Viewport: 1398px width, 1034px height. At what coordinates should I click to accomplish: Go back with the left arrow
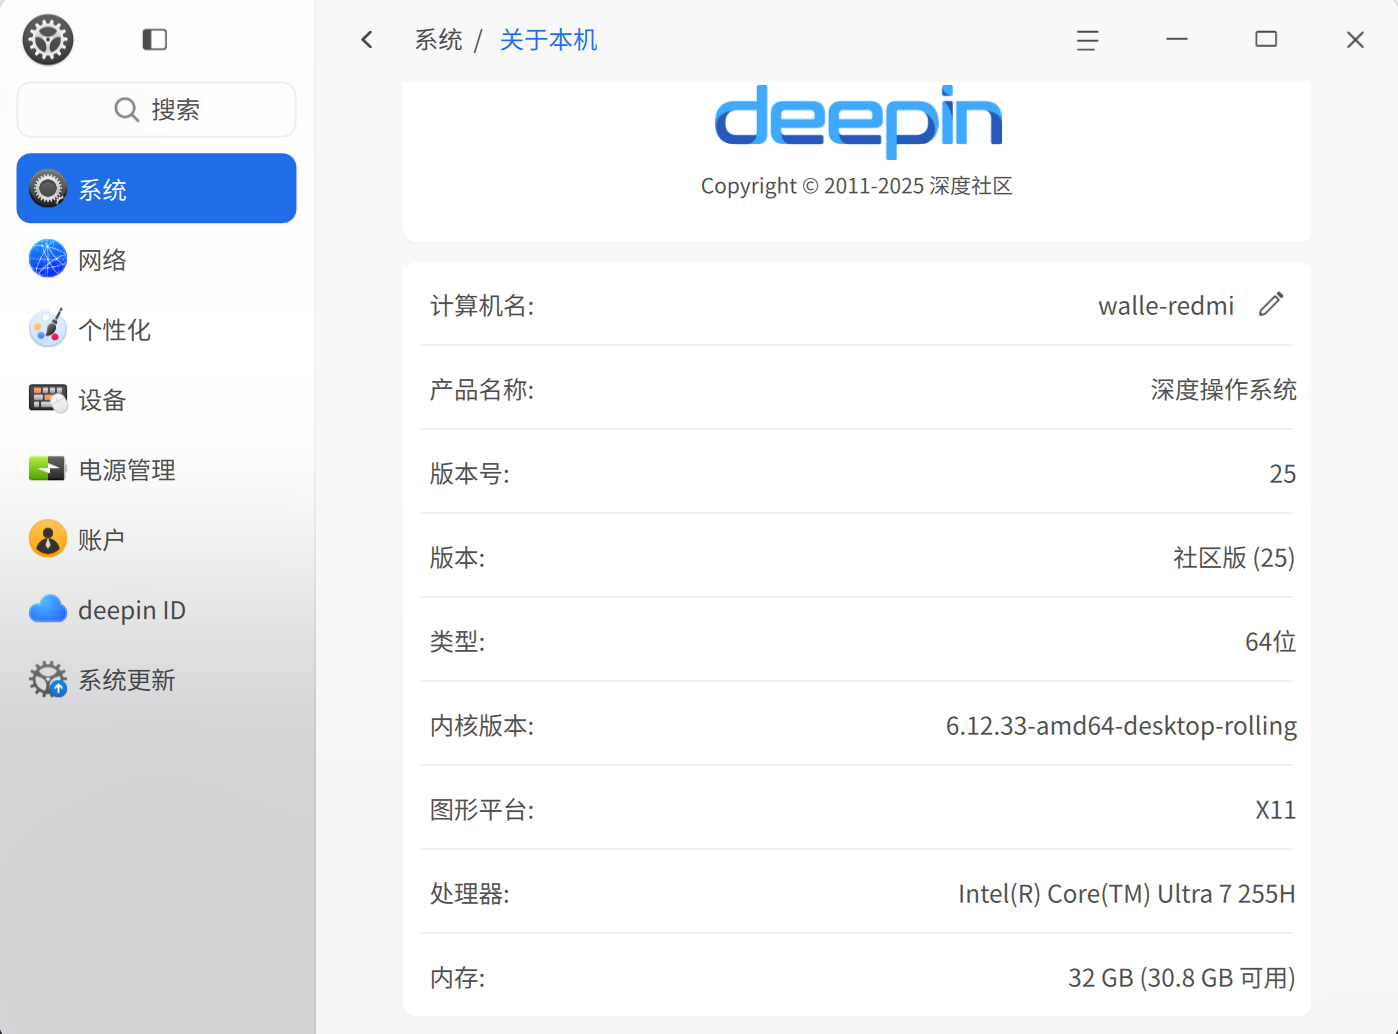(367, 40)
